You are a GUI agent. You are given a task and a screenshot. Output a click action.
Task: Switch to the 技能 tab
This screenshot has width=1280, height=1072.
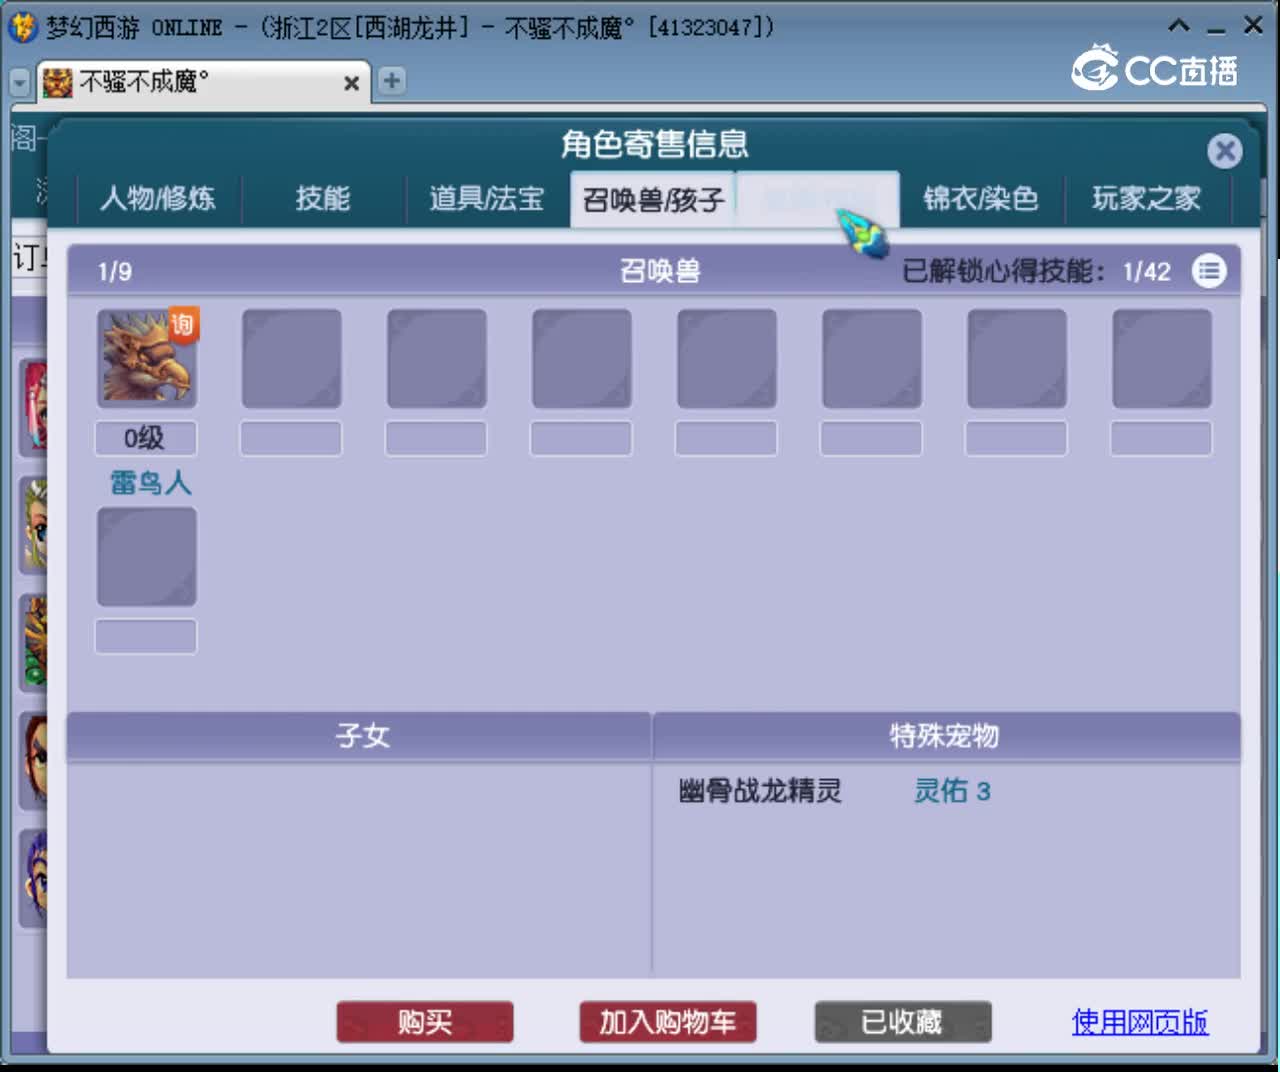click(x=323, y=198)
